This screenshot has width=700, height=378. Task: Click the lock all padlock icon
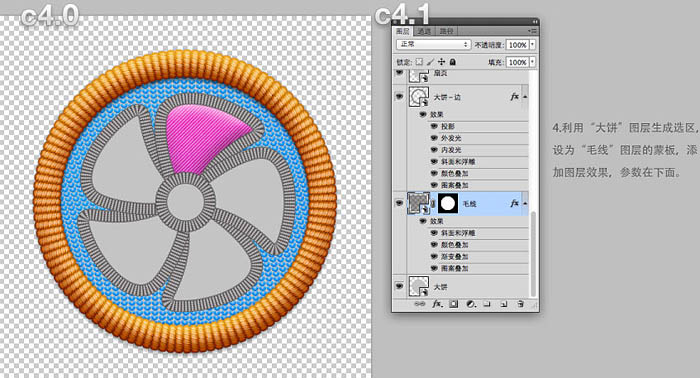452,62
